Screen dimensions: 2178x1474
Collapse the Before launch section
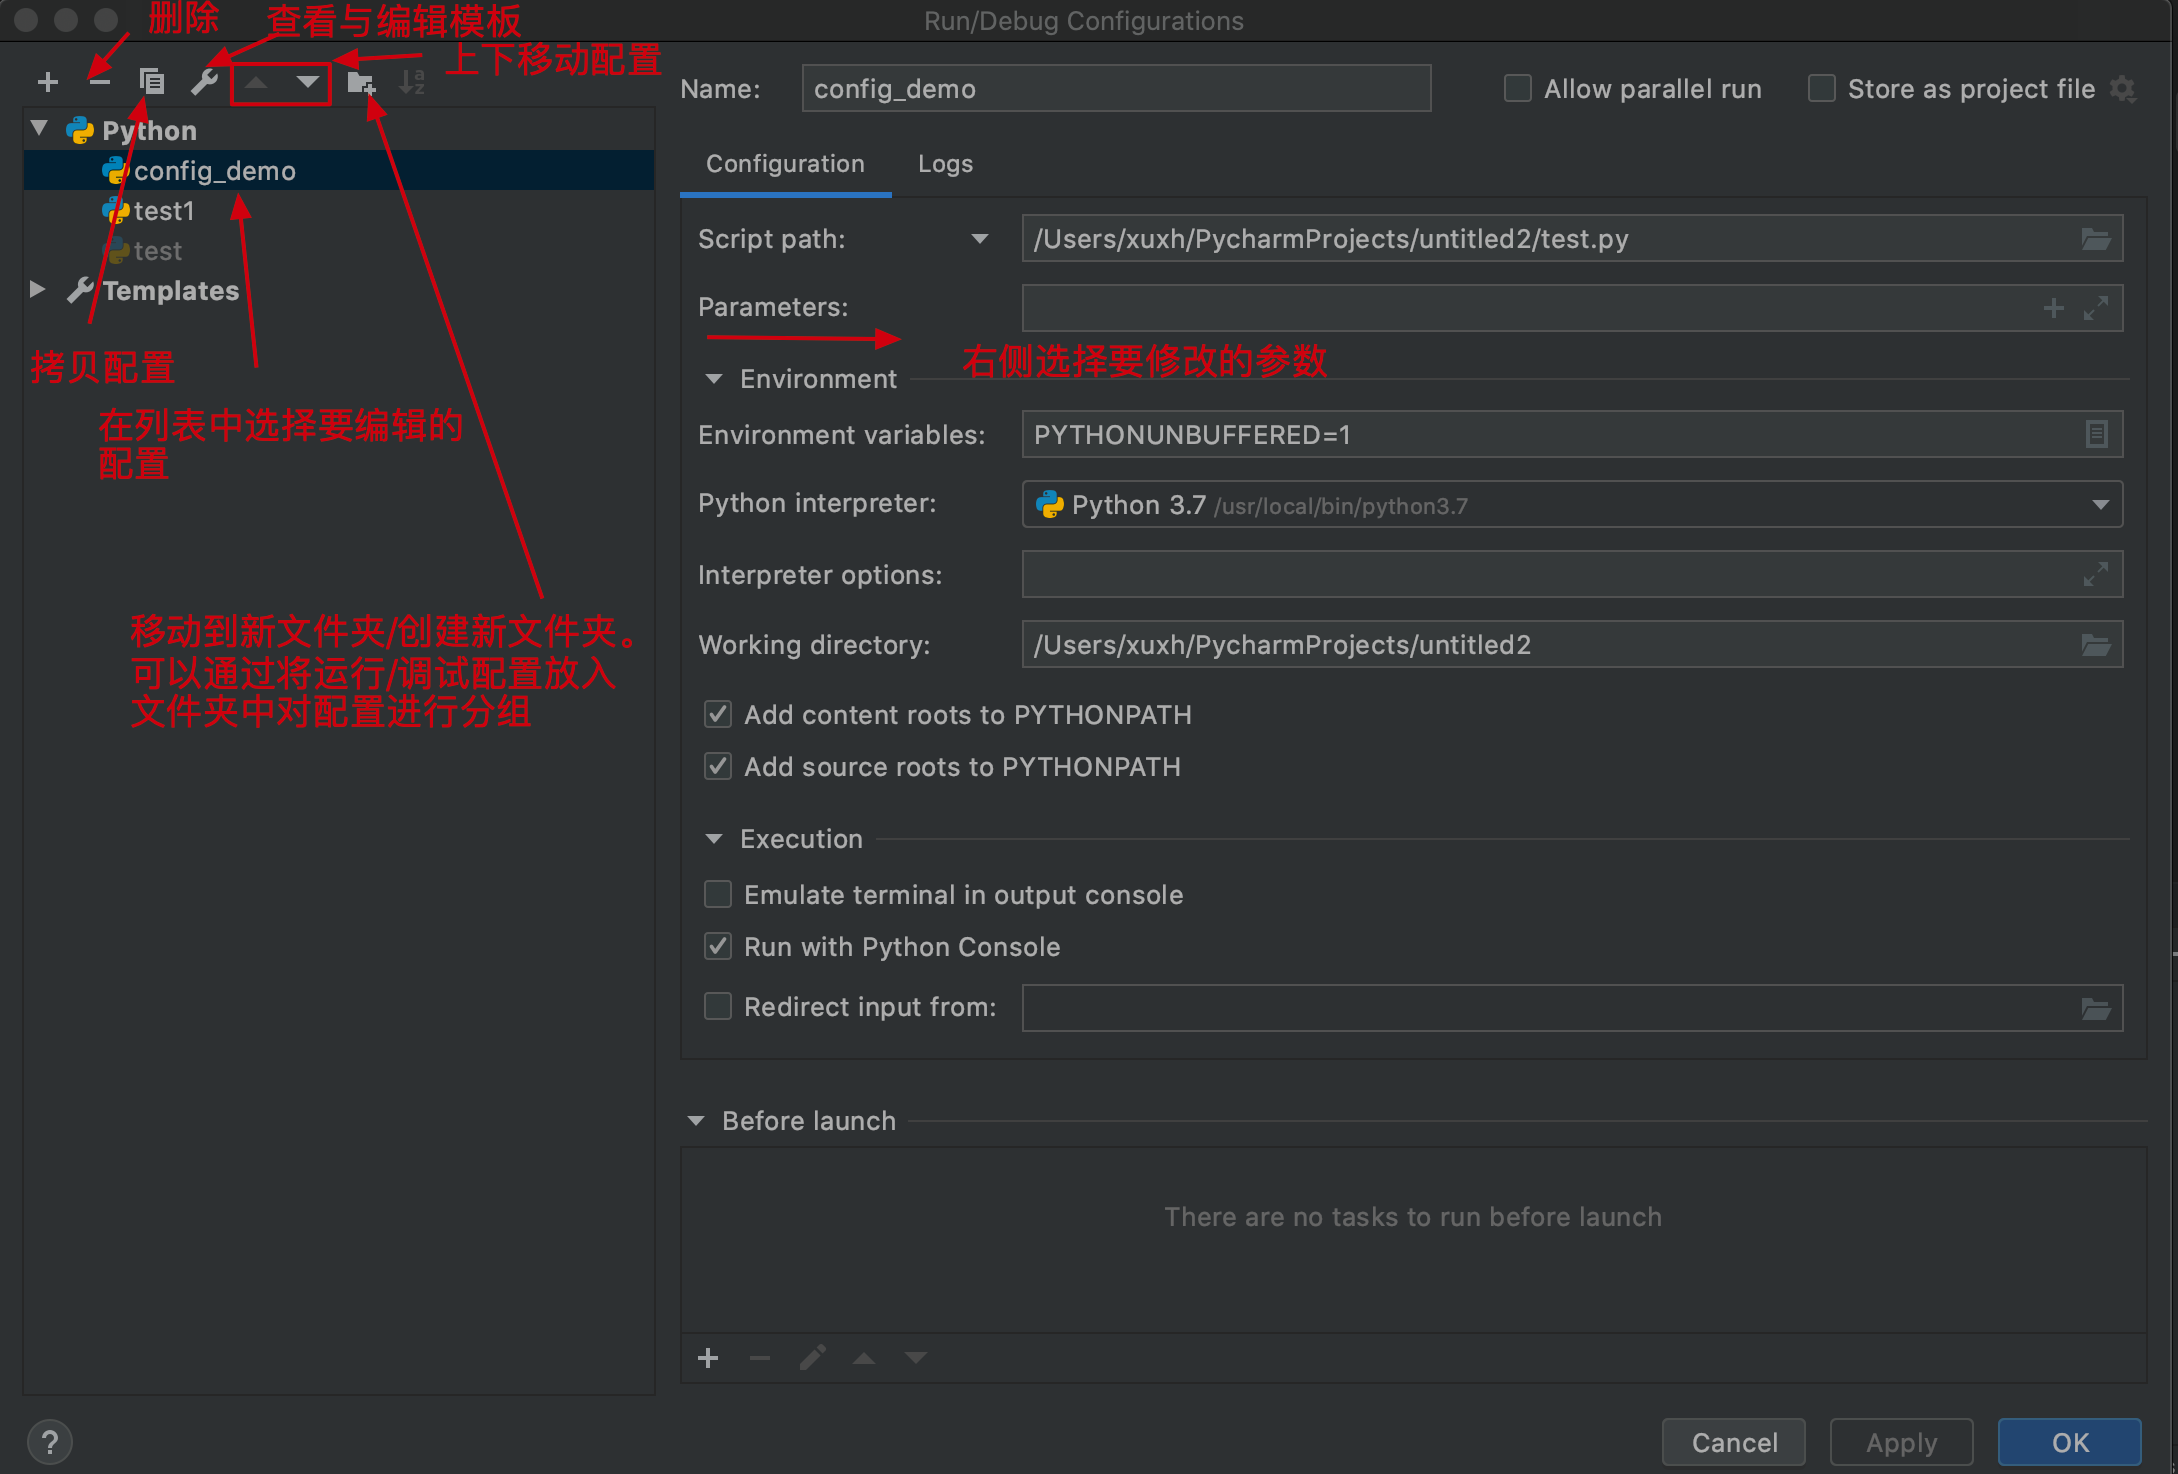point(696,1121)
